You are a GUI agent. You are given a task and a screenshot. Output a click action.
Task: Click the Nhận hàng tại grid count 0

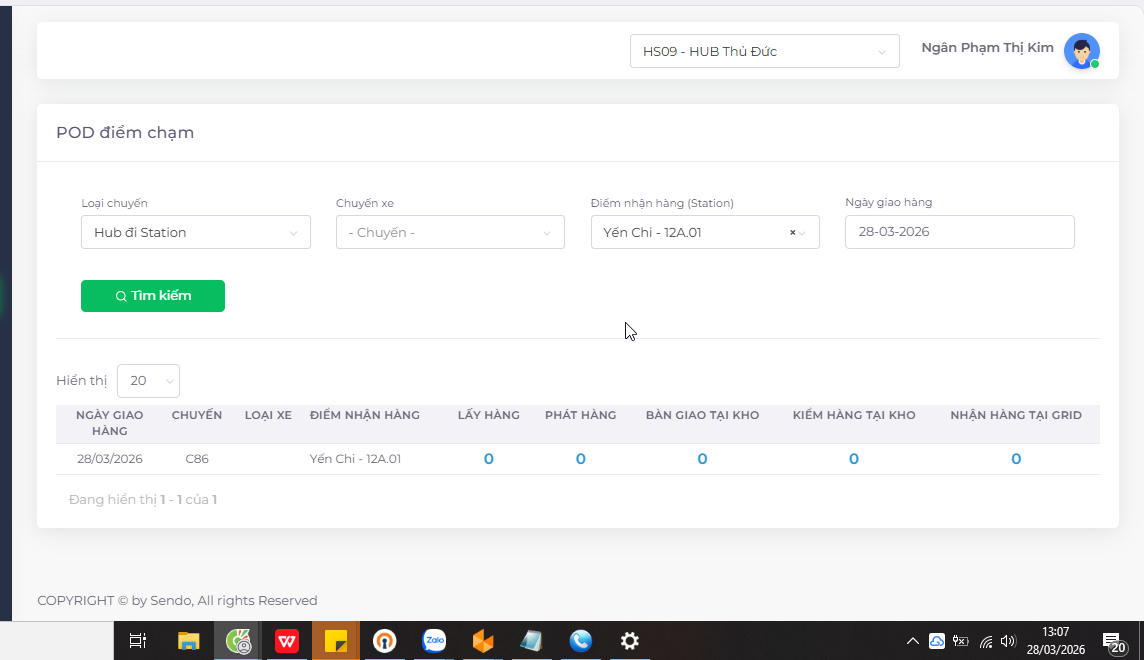[1016, 459]
